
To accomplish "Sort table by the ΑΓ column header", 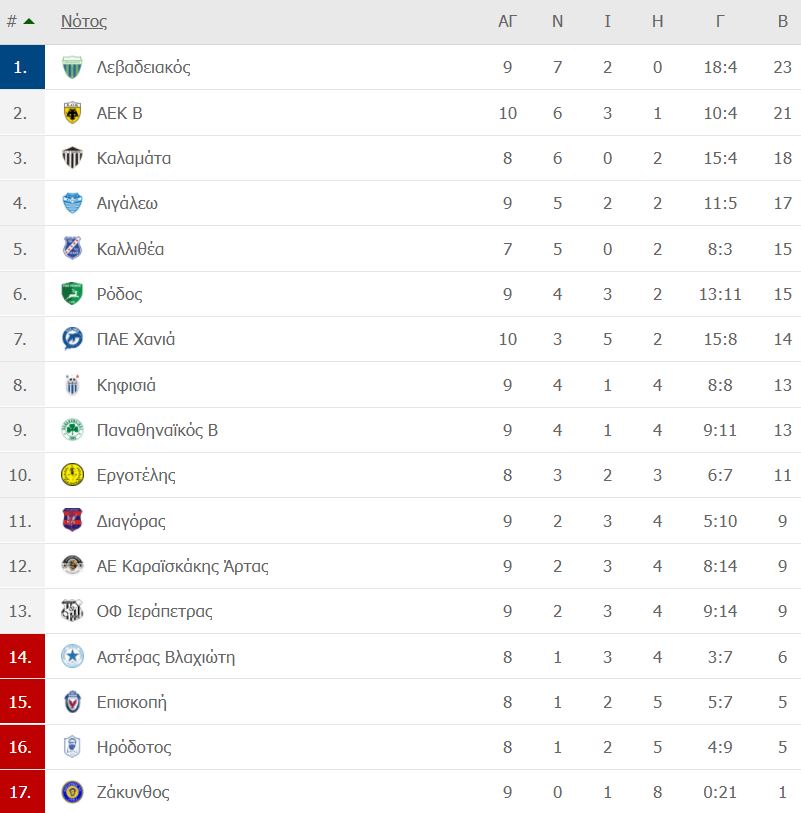I will pos(508,21).
